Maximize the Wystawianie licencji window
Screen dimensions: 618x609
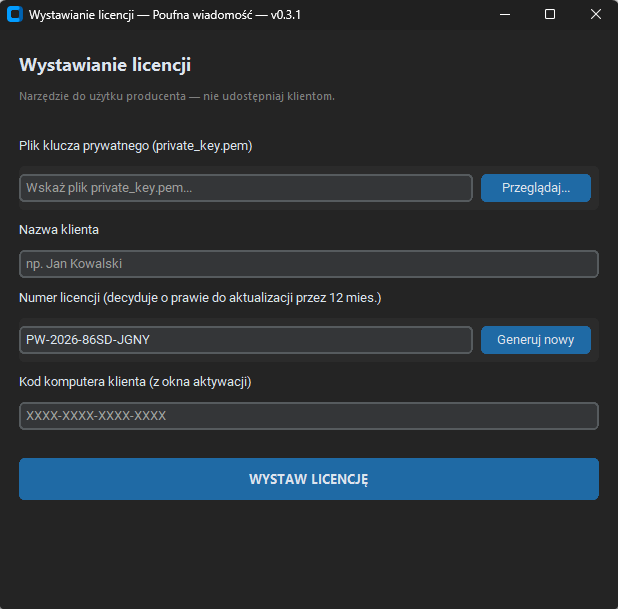click(550, 15)
